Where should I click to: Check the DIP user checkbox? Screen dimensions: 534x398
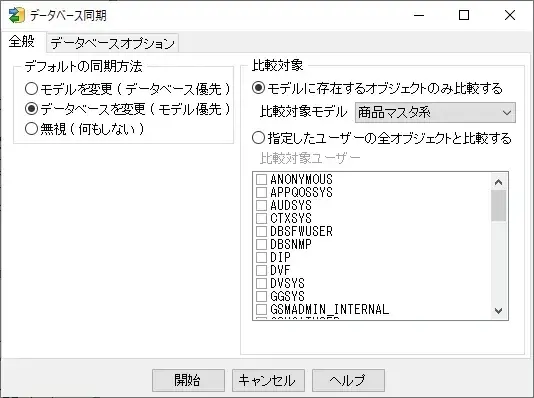pyautogui.click(x=261, y=257)
